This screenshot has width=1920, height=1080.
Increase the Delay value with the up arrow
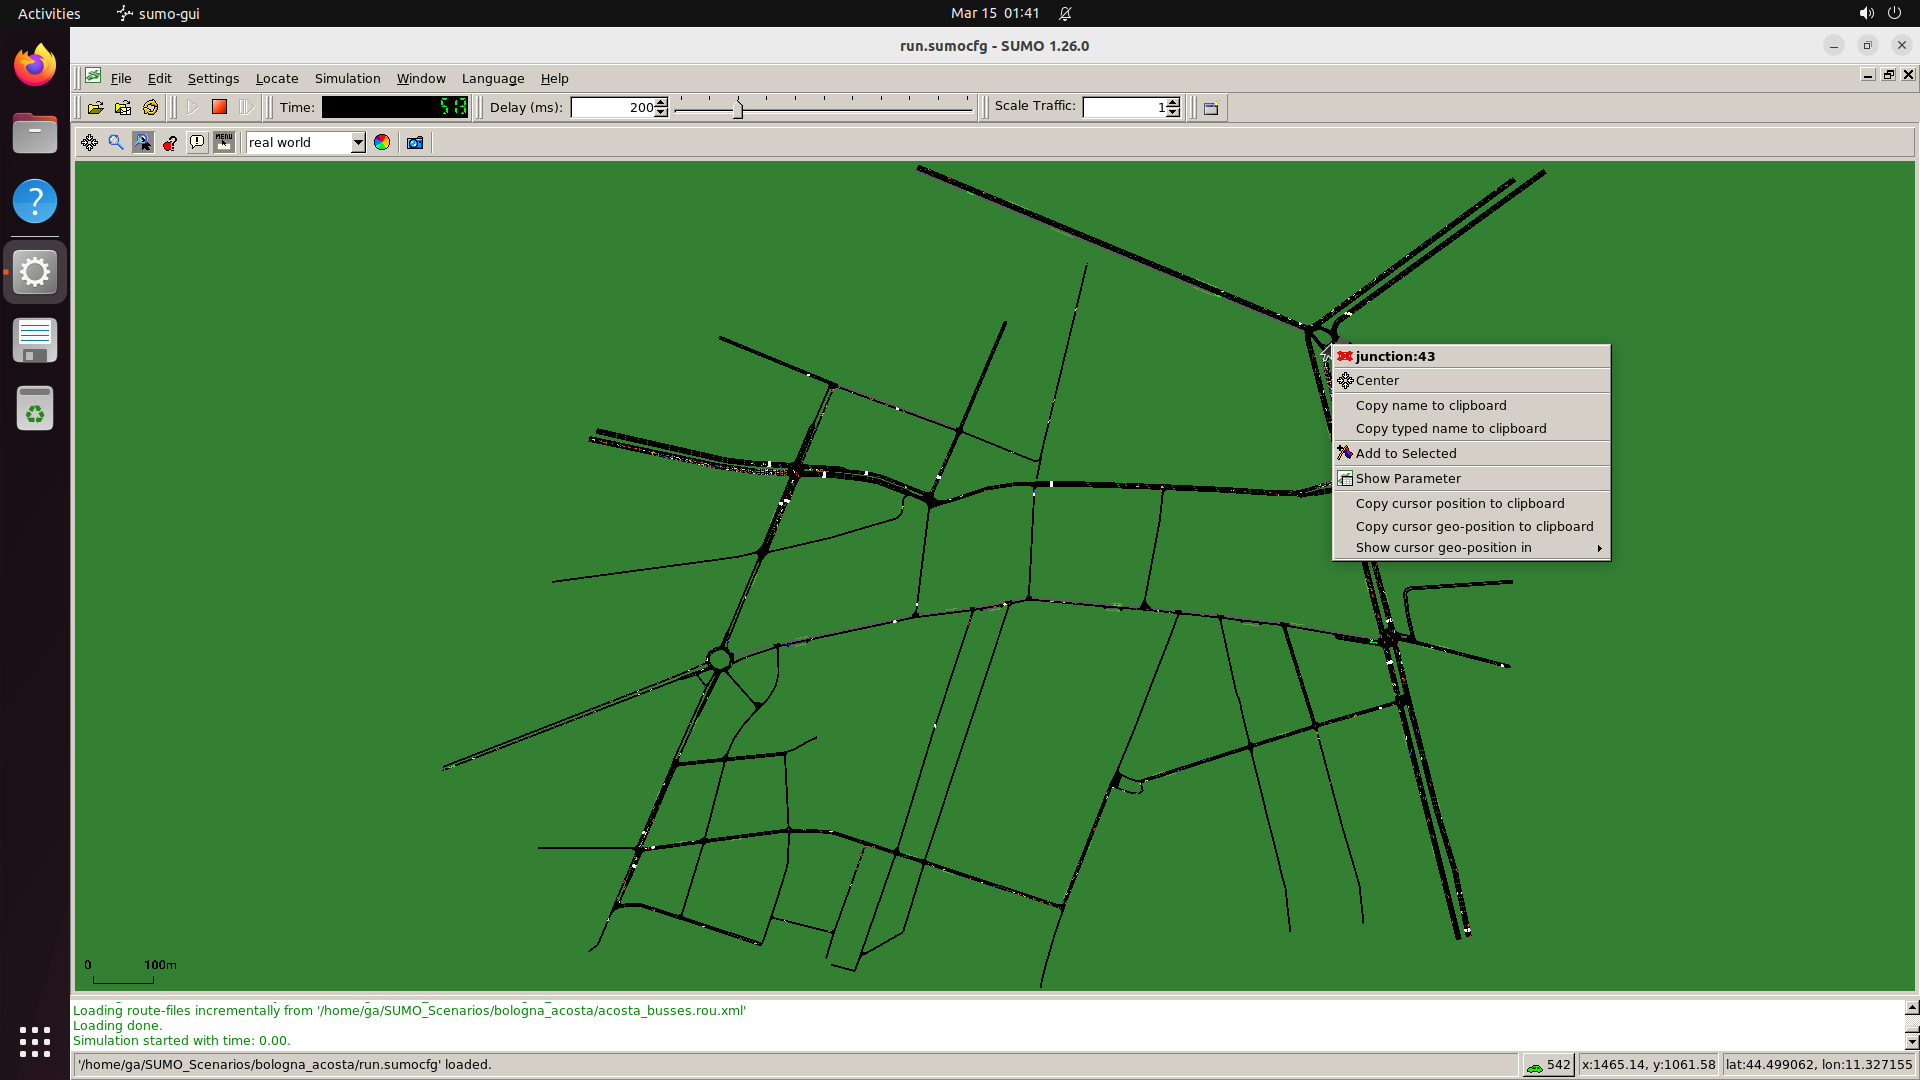point(661,103)
